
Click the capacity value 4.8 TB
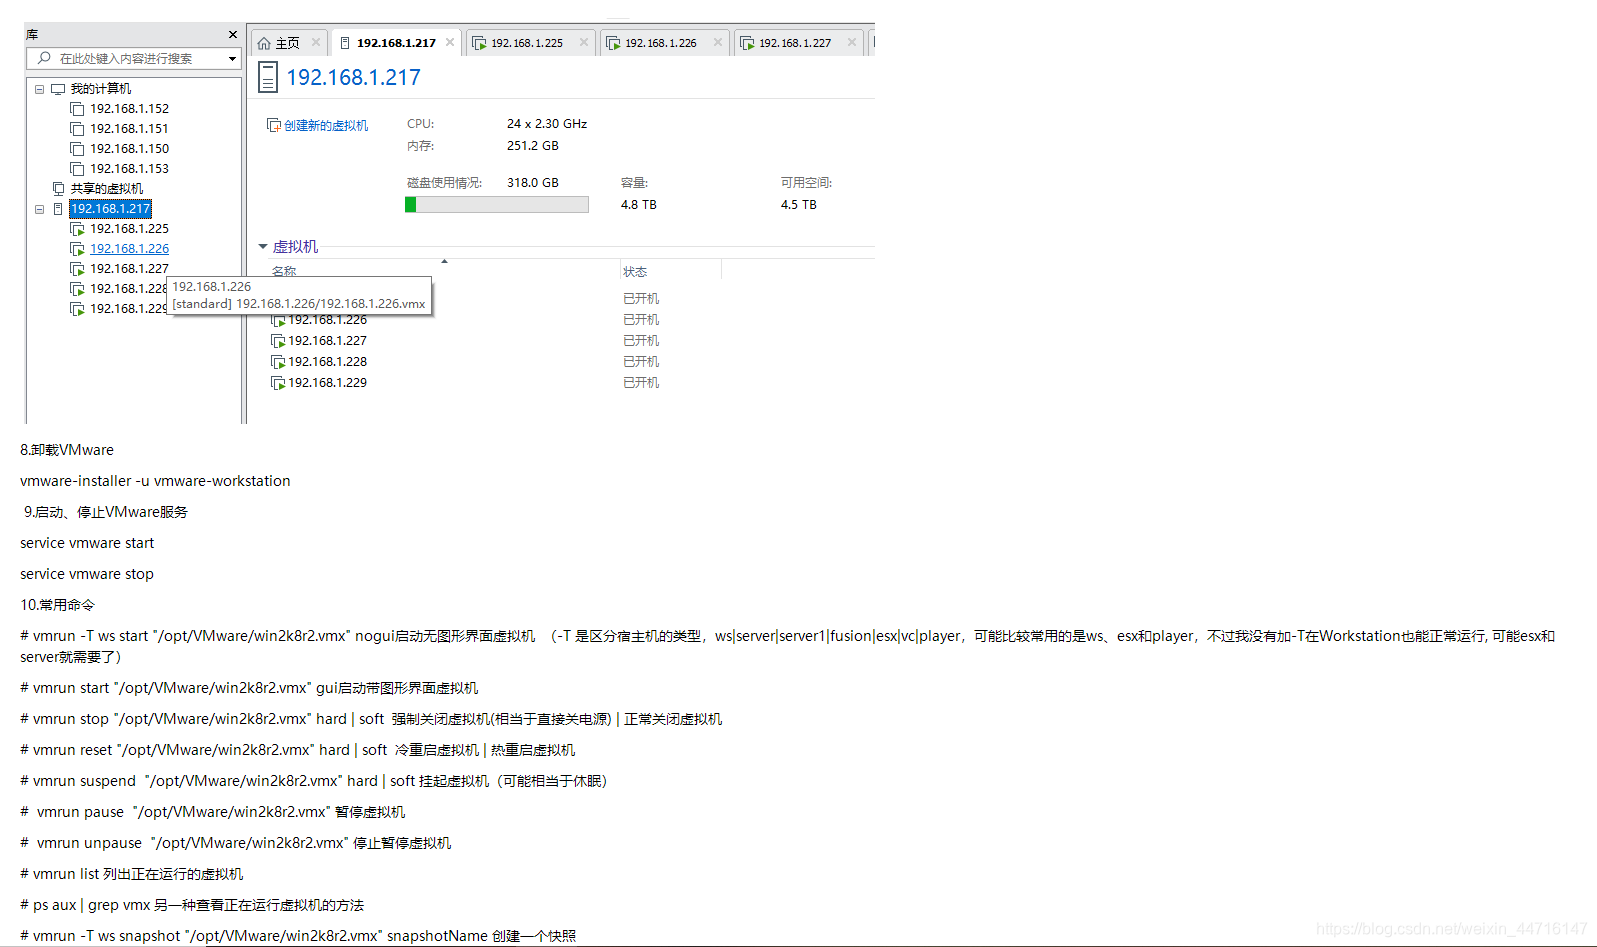[x=639, y=205]
